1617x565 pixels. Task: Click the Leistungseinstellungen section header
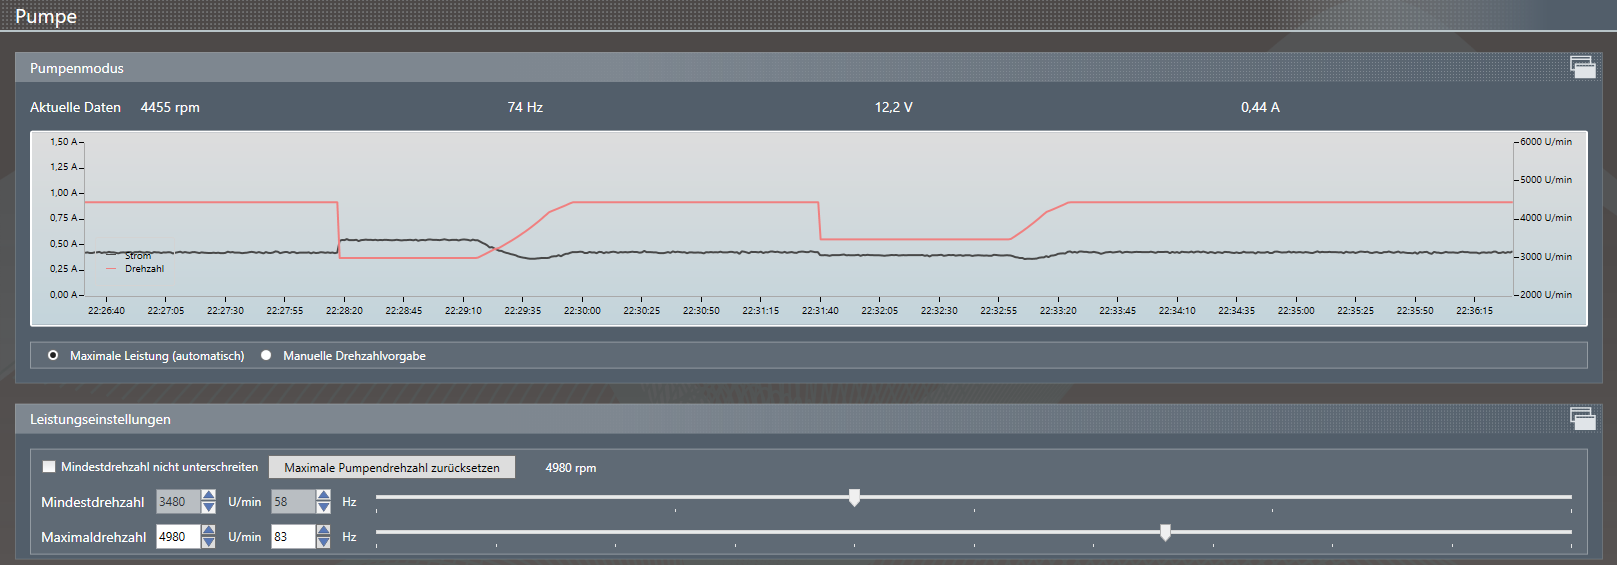(x=808, y=419)
